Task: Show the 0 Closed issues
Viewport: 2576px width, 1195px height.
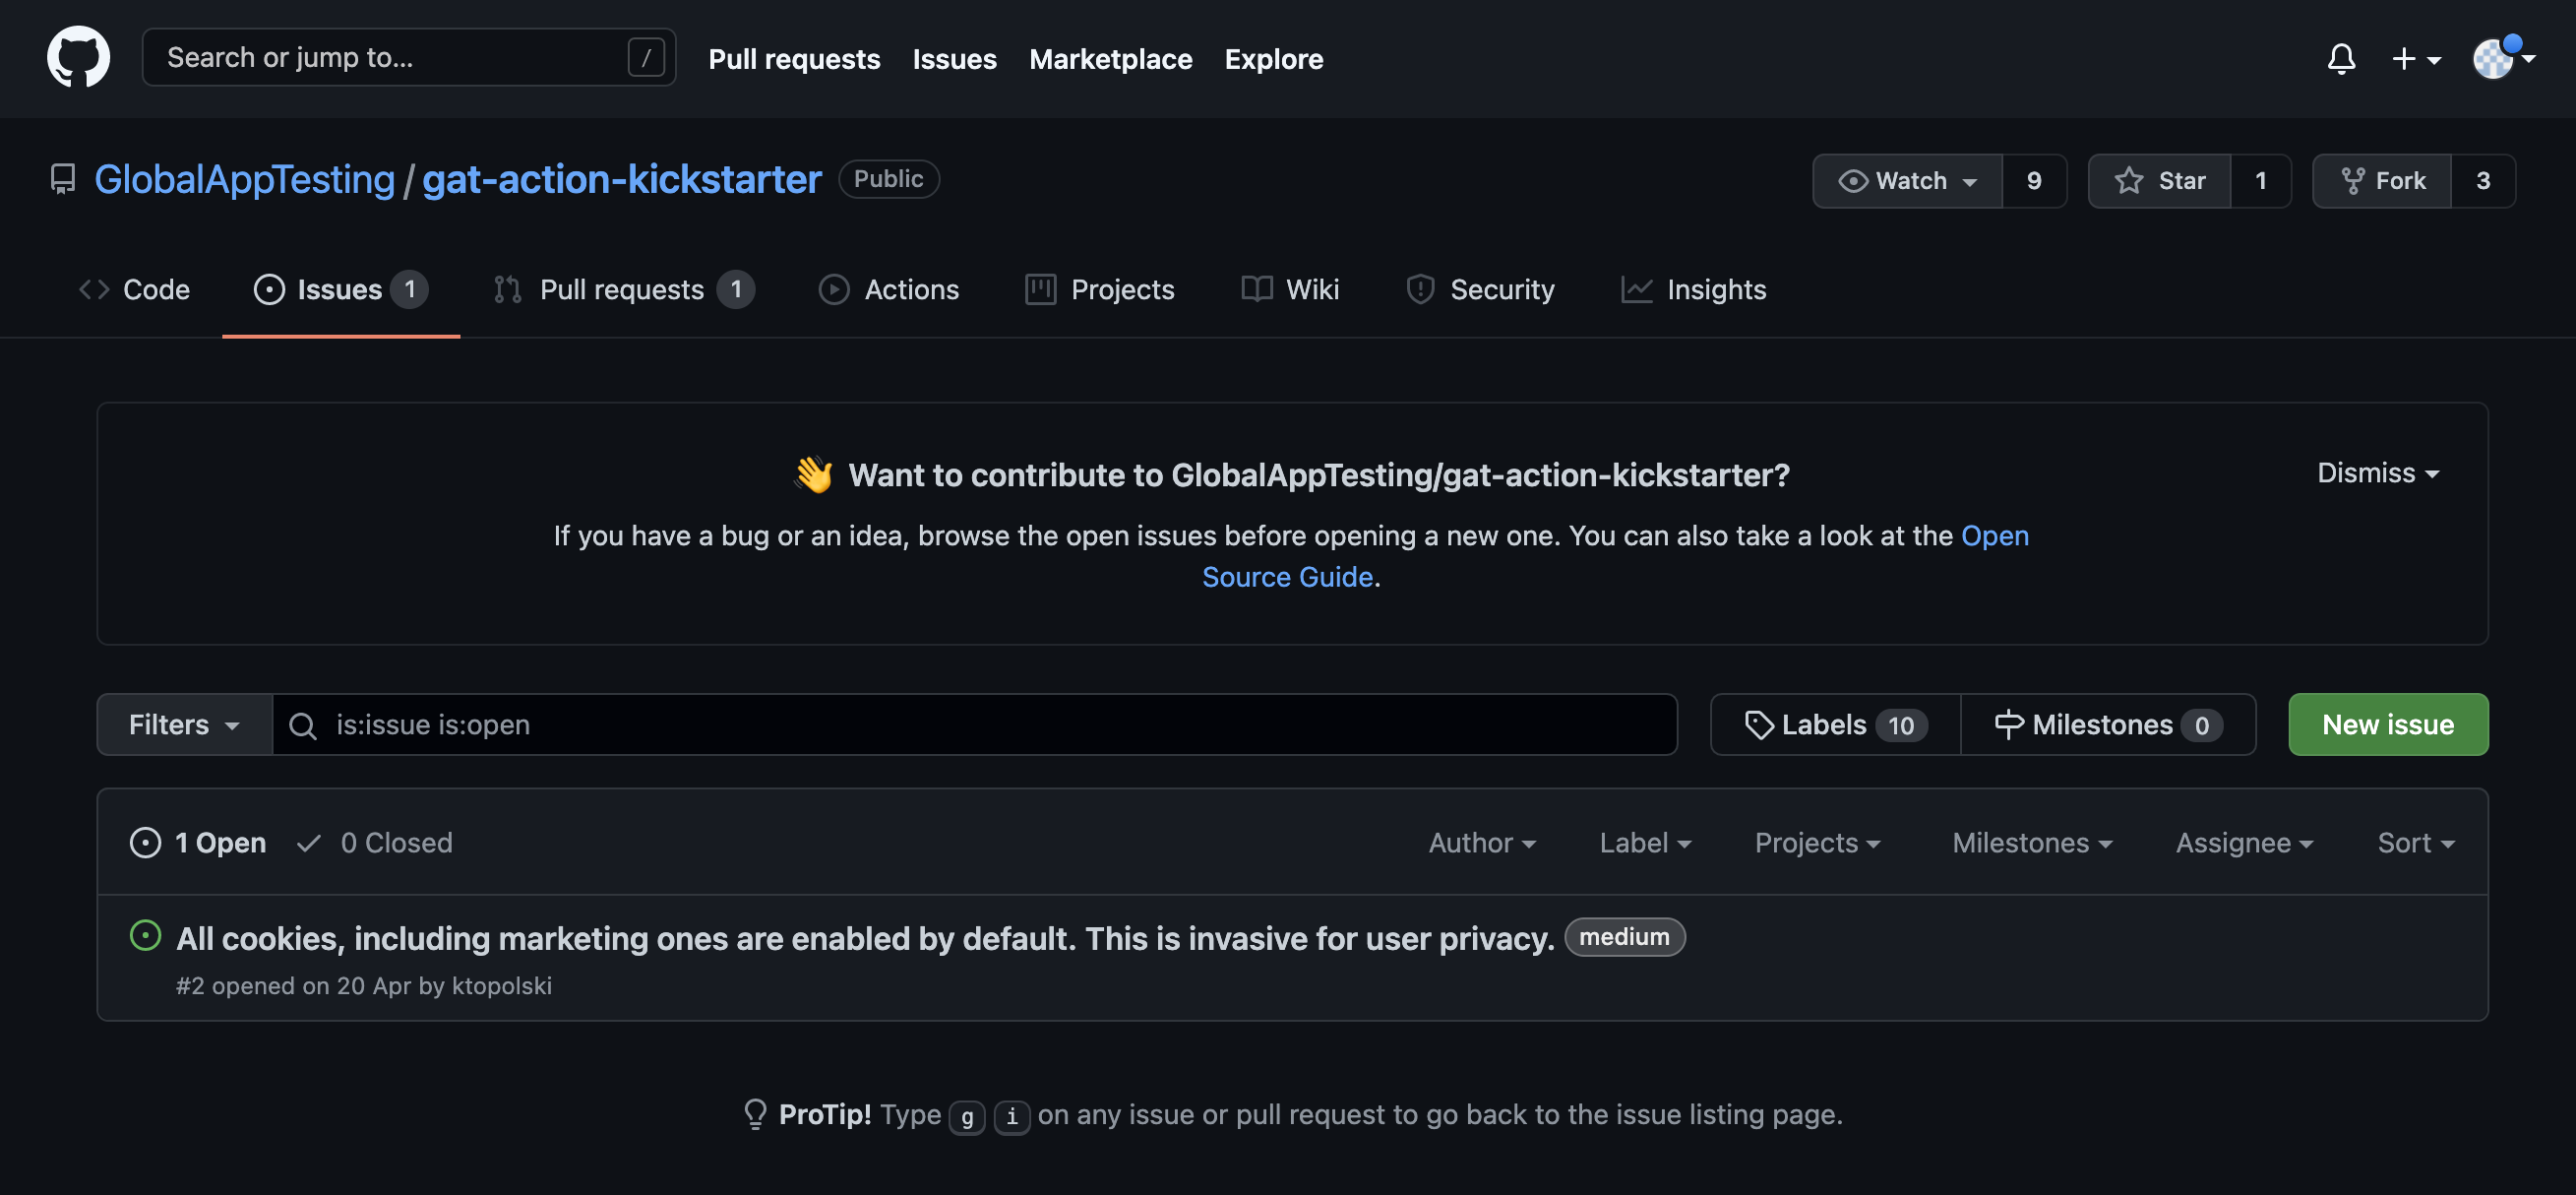Action: pyautogui.click(x=376, y=842)
